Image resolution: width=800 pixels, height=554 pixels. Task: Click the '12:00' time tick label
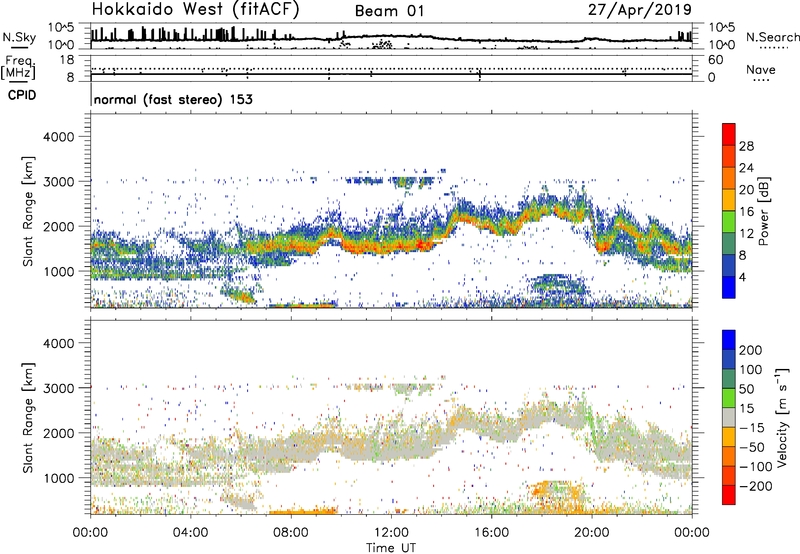[x=391, y=533]
